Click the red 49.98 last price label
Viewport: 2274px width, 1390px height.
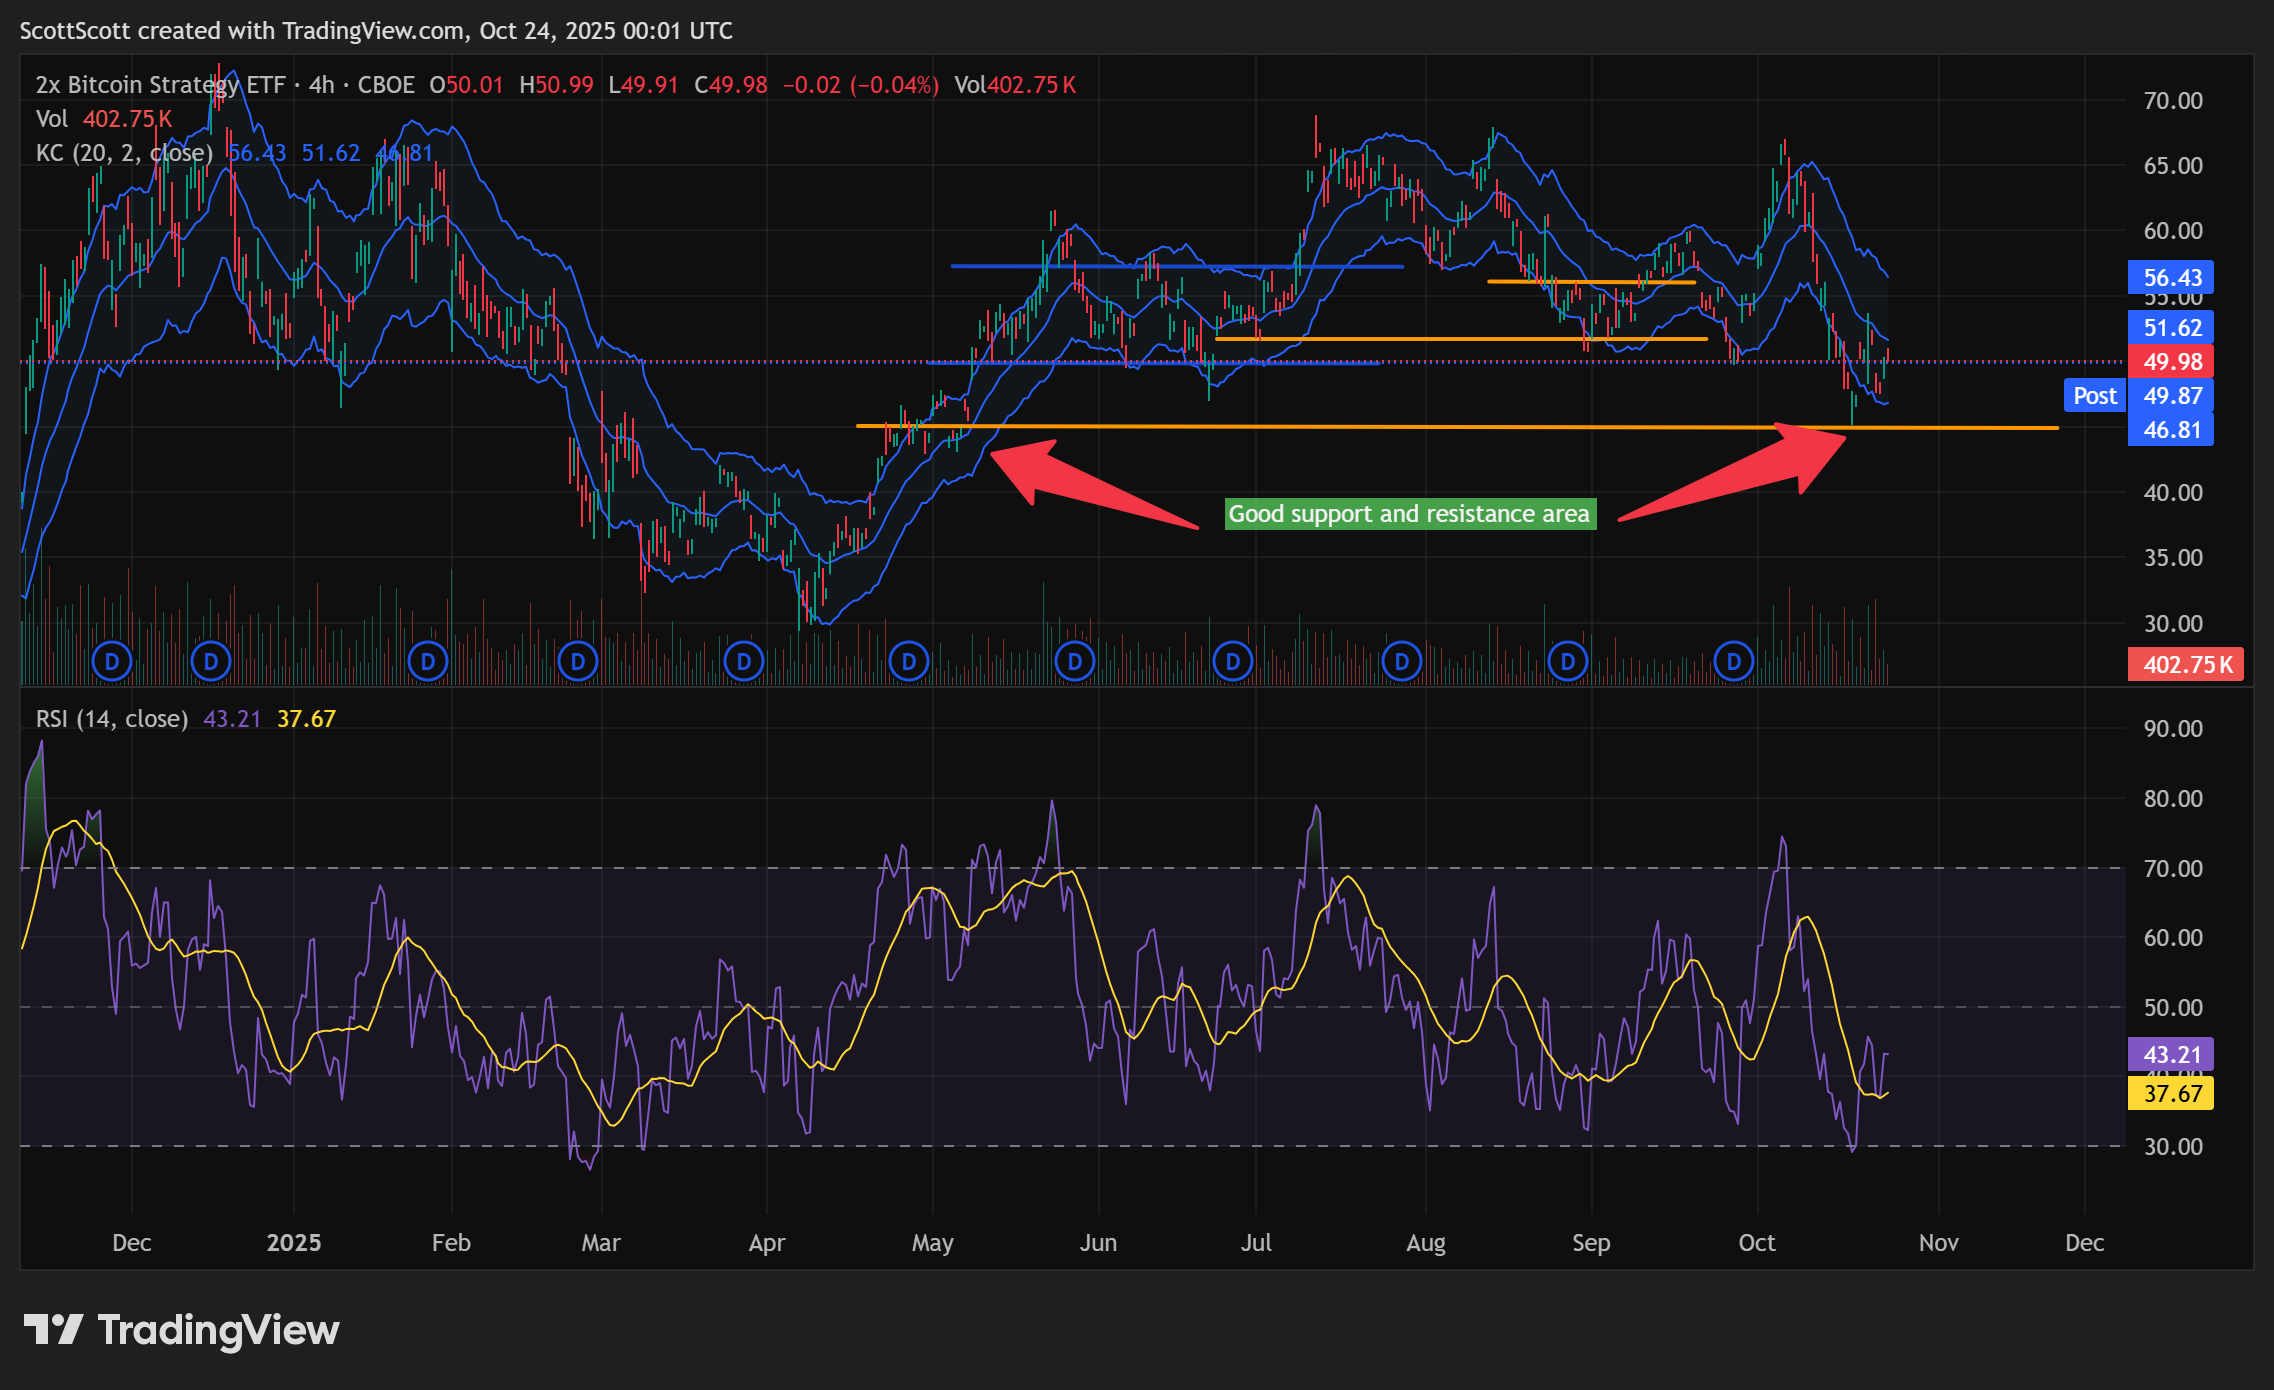[2171, 362]
